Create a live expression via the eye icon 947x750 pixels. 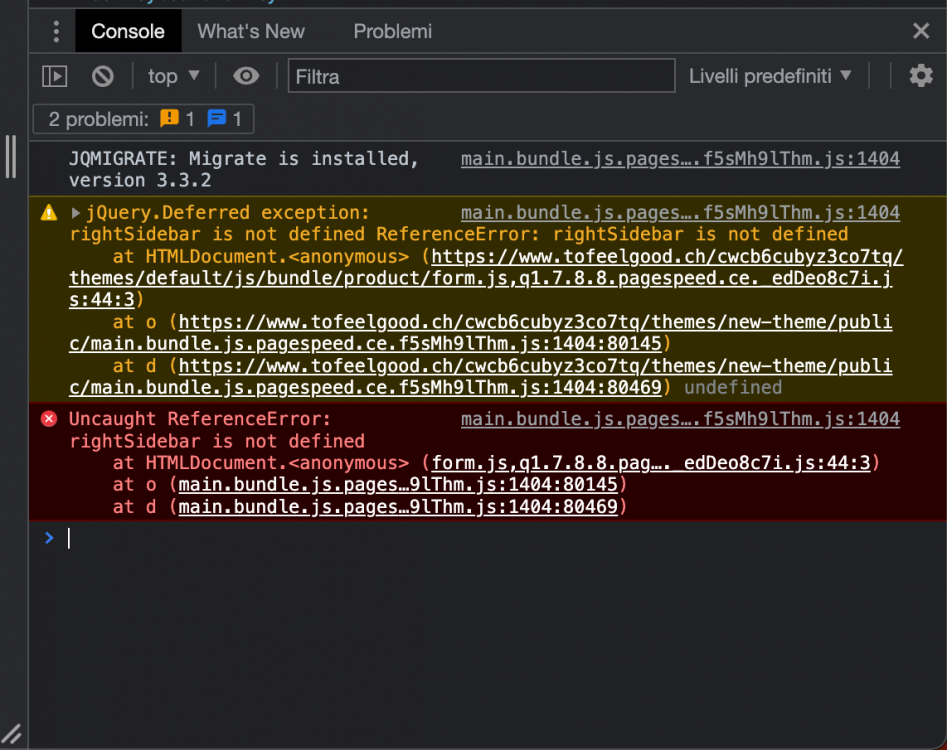(246, 75)
